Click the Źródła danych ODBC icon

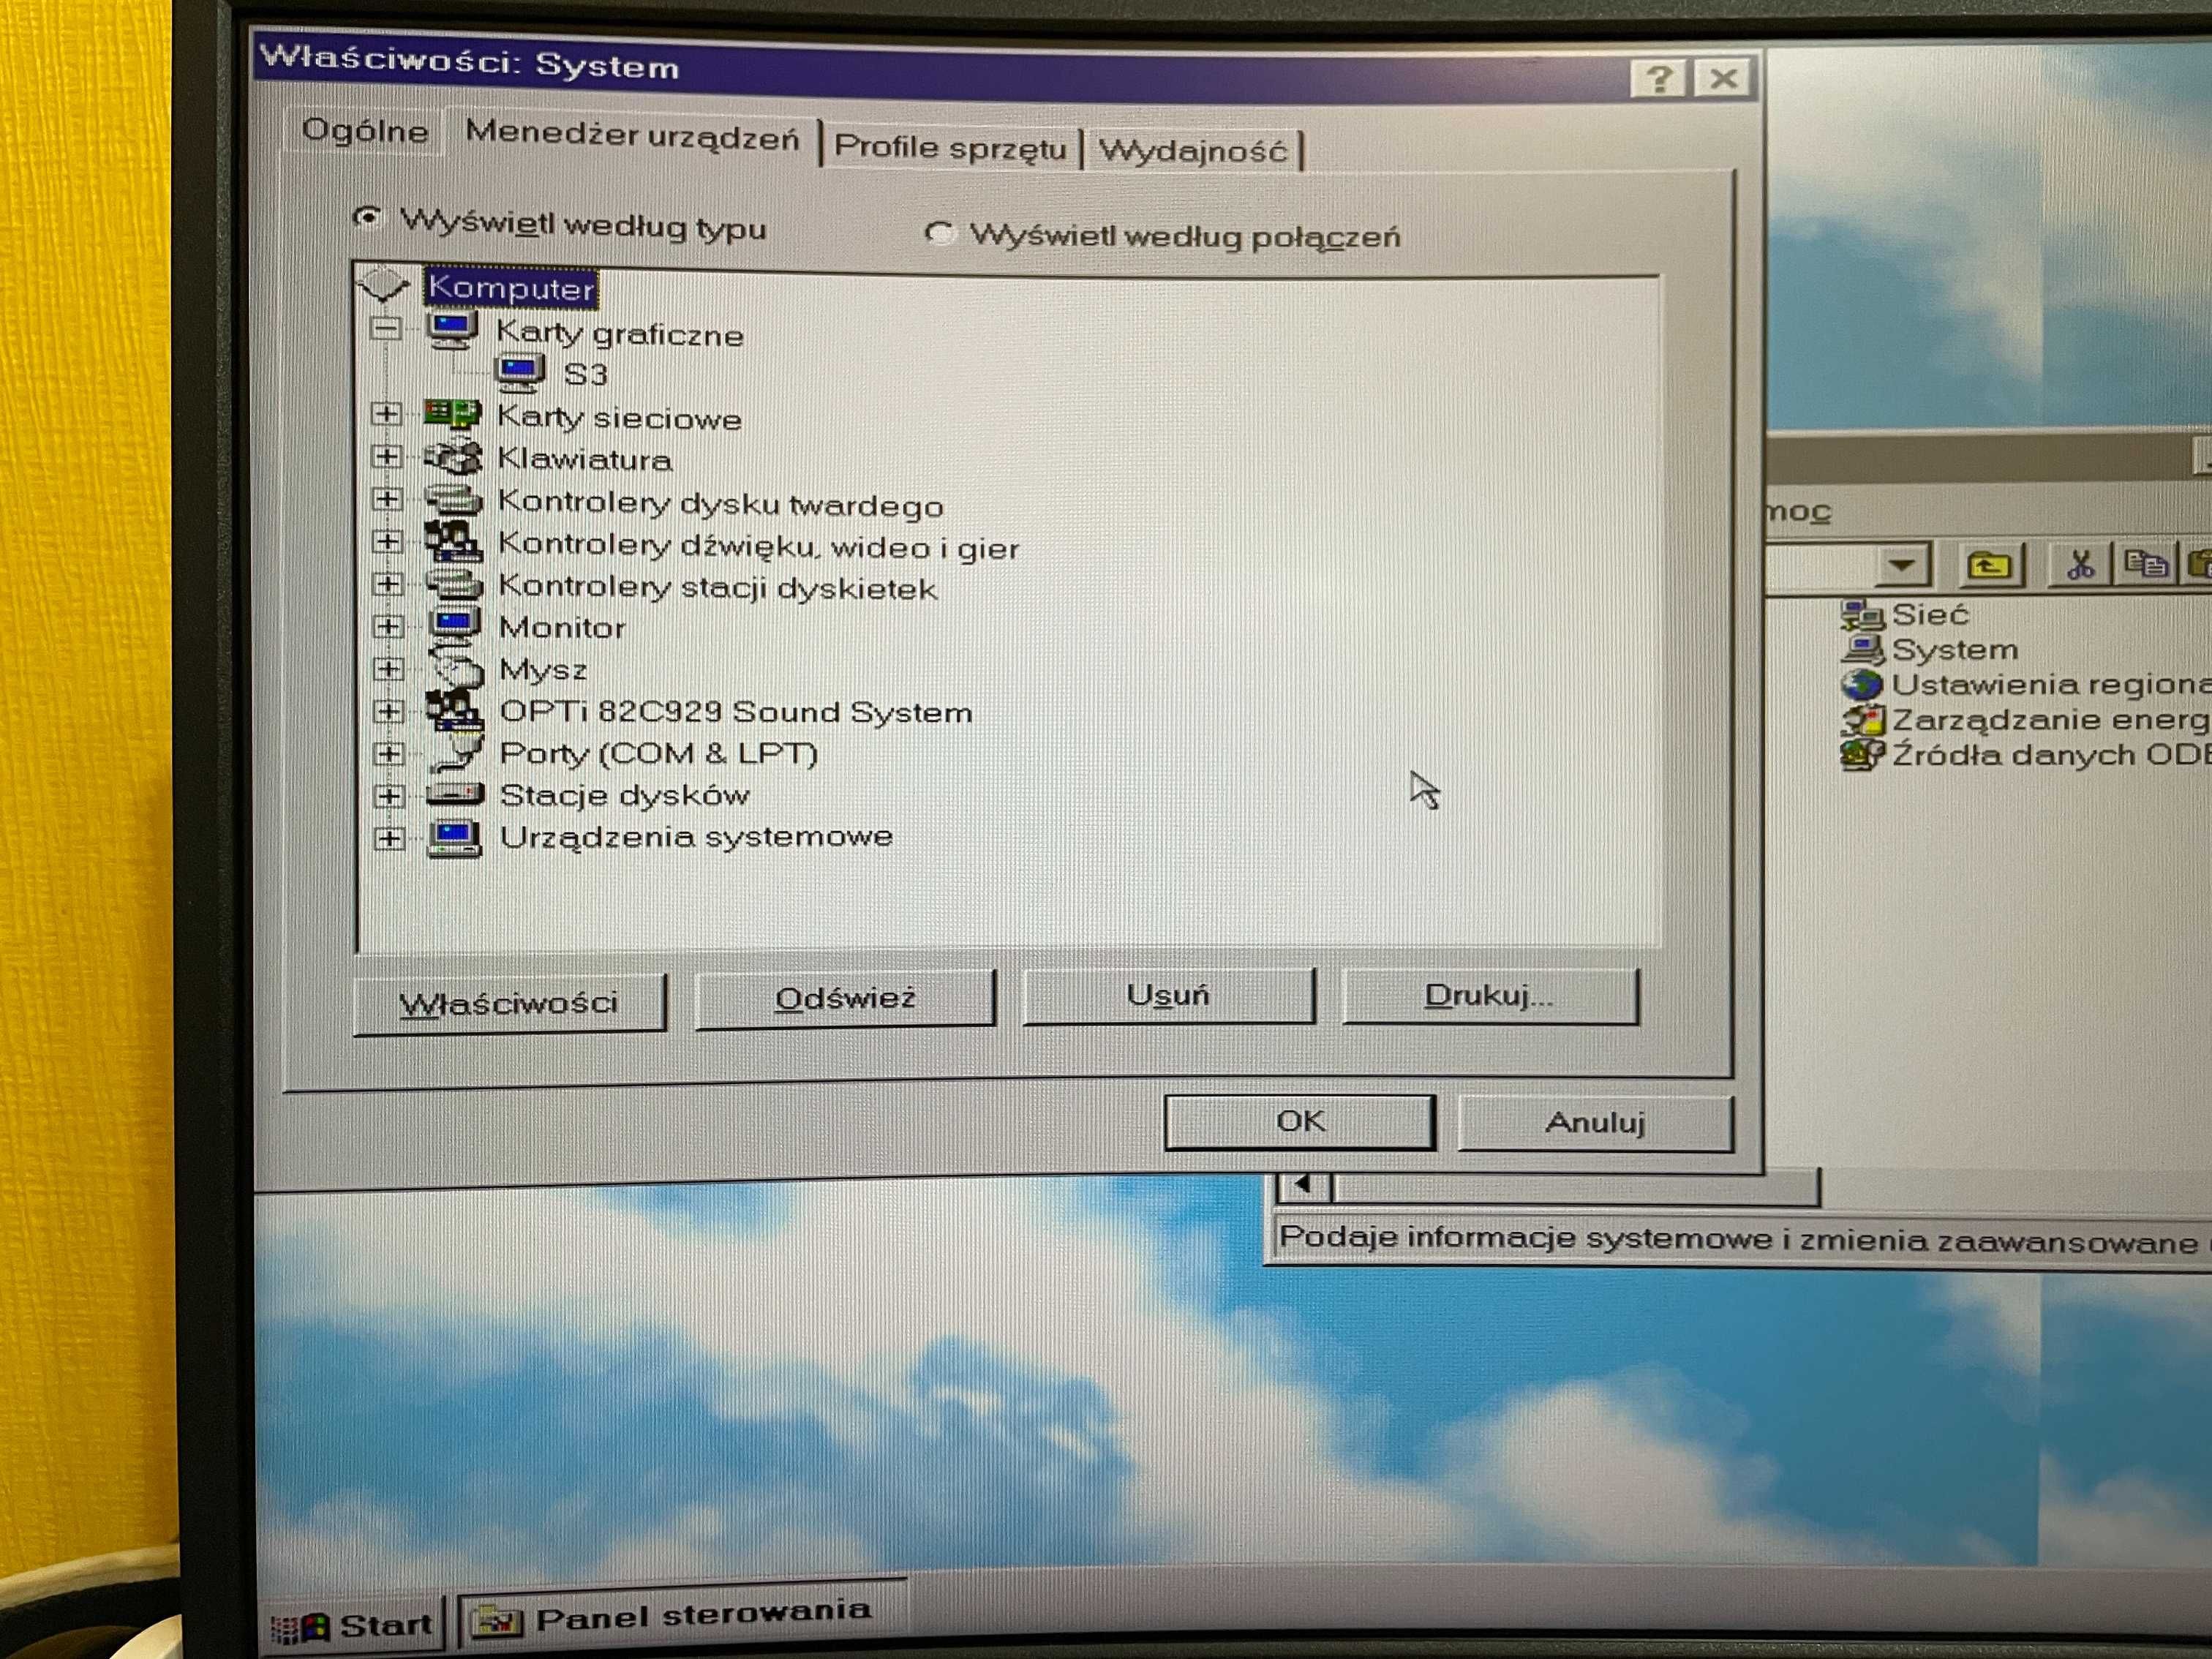(x=1862, y=754)
